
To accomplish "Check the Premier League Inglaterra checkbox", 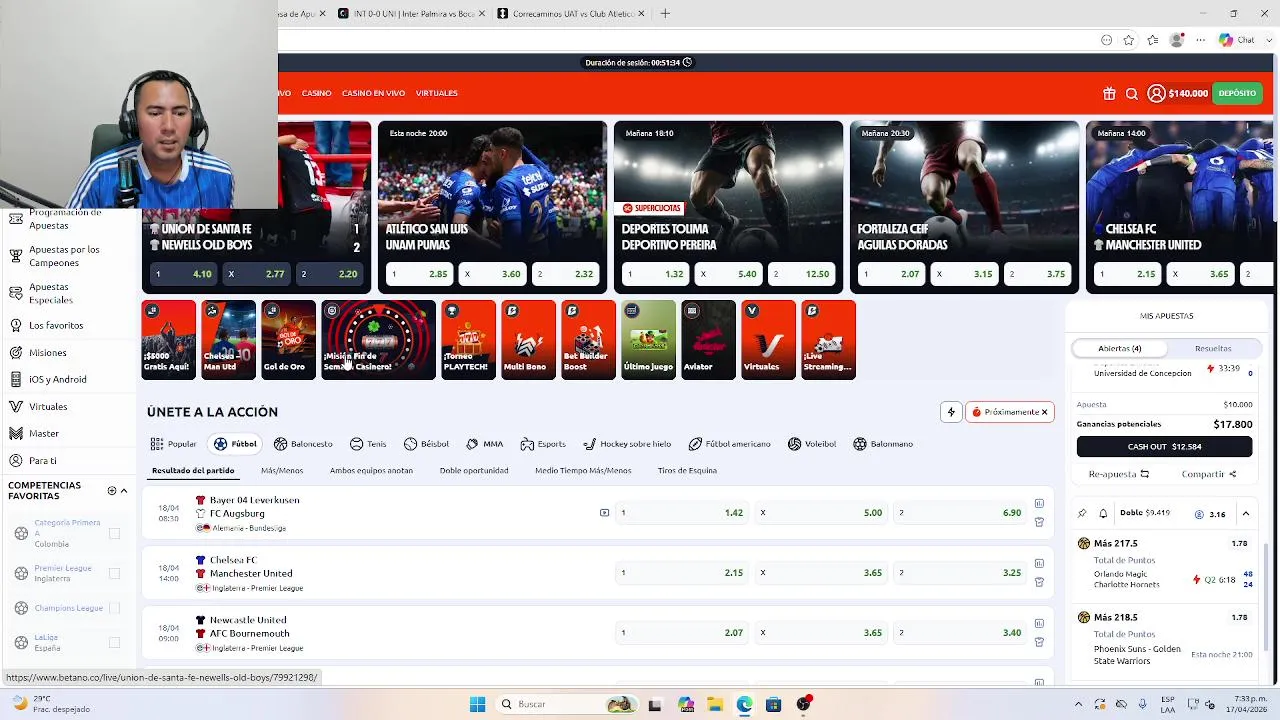I will (x=114, y=573).
